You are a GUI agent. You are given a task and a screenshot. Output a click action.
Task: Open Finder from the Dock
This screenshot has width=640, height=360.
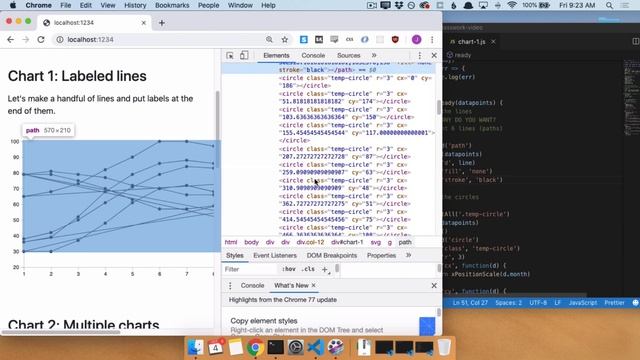click(x=196, y=347)
